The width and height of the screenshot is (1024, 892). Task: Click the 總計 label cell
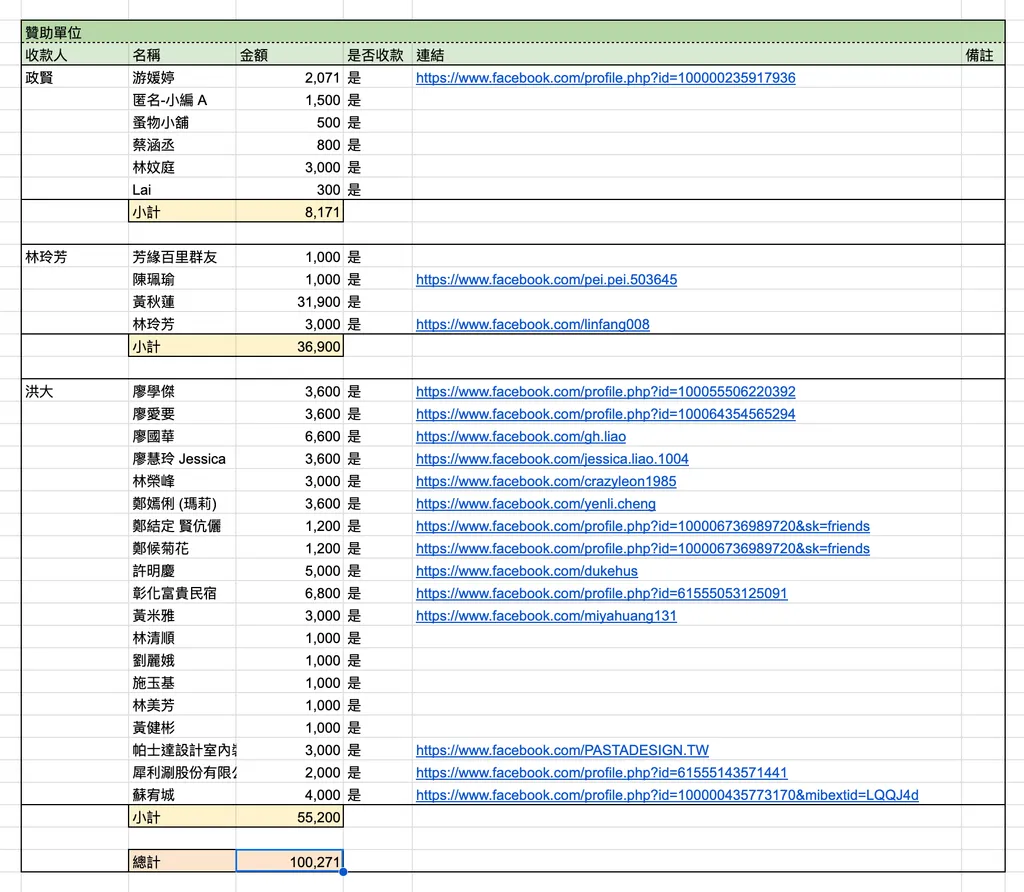pyautogui.click(x=182, y=862)
